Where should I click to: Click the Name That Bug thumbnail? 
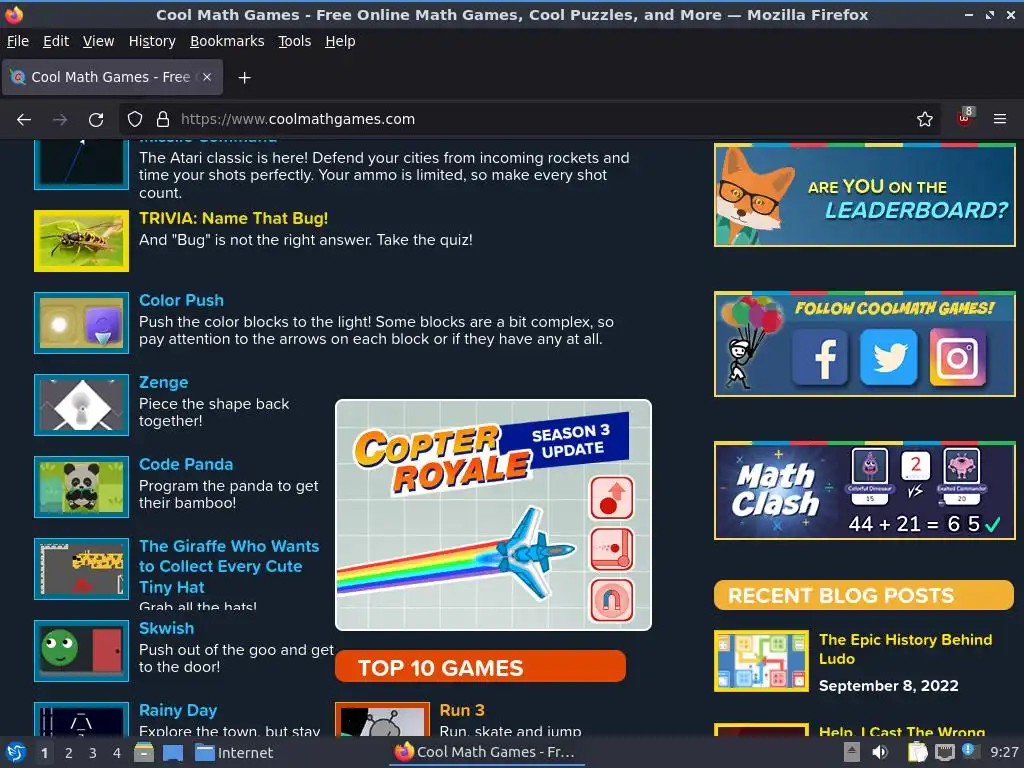(x=82, y=241)
